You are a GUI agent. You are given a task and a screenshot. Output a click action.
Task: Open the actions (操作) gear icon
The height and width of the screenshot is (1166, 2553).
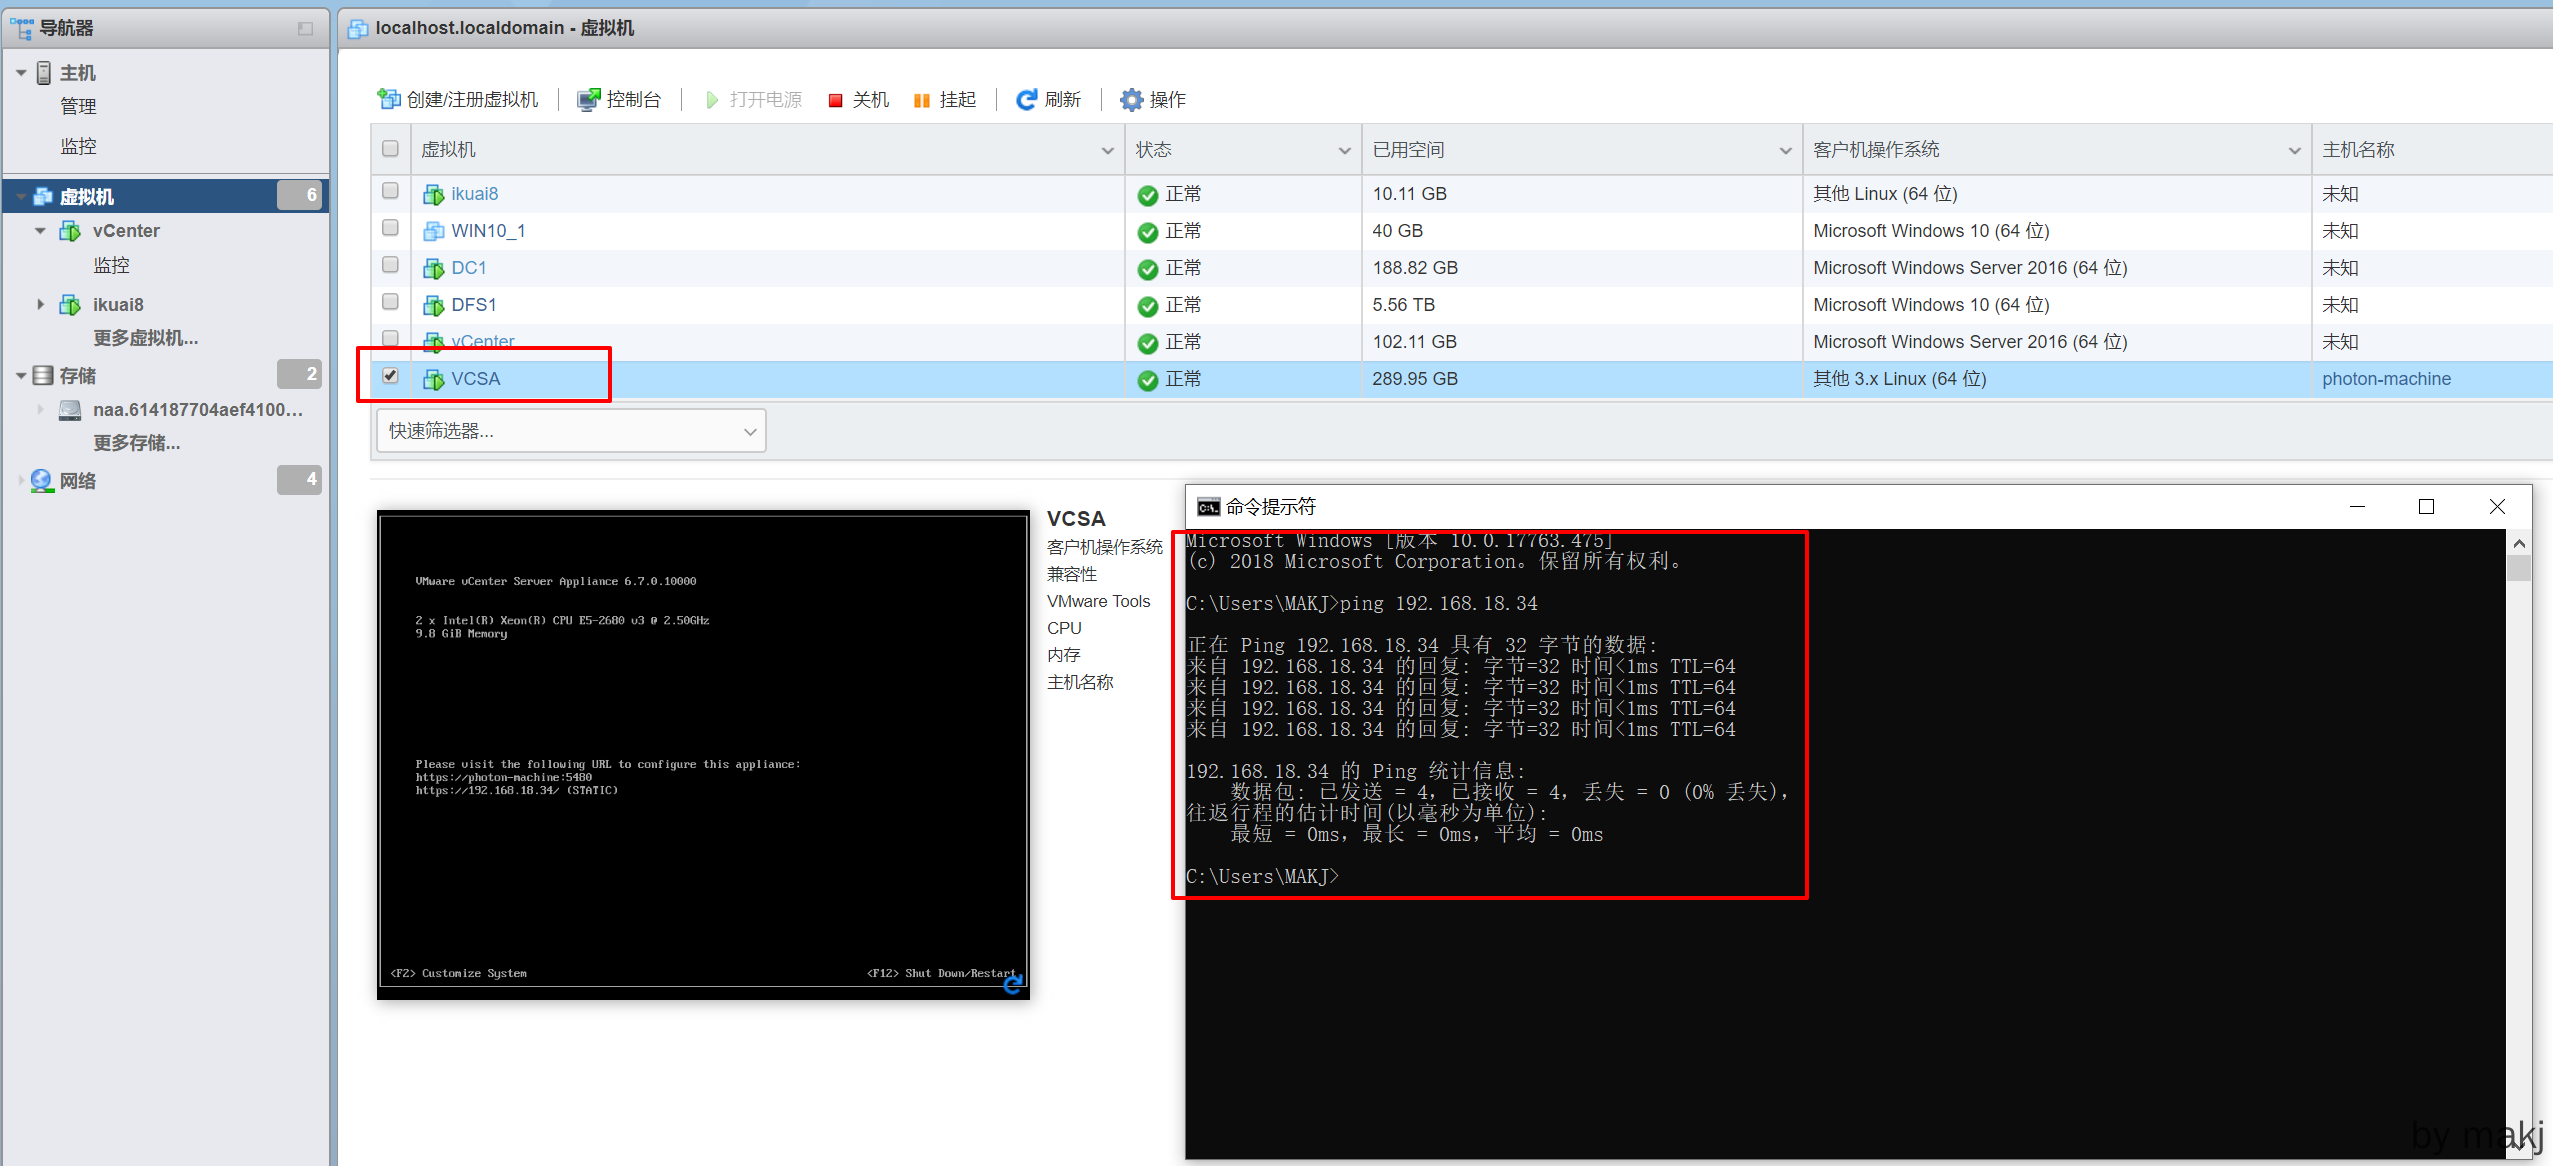(x=1131, y=99)
